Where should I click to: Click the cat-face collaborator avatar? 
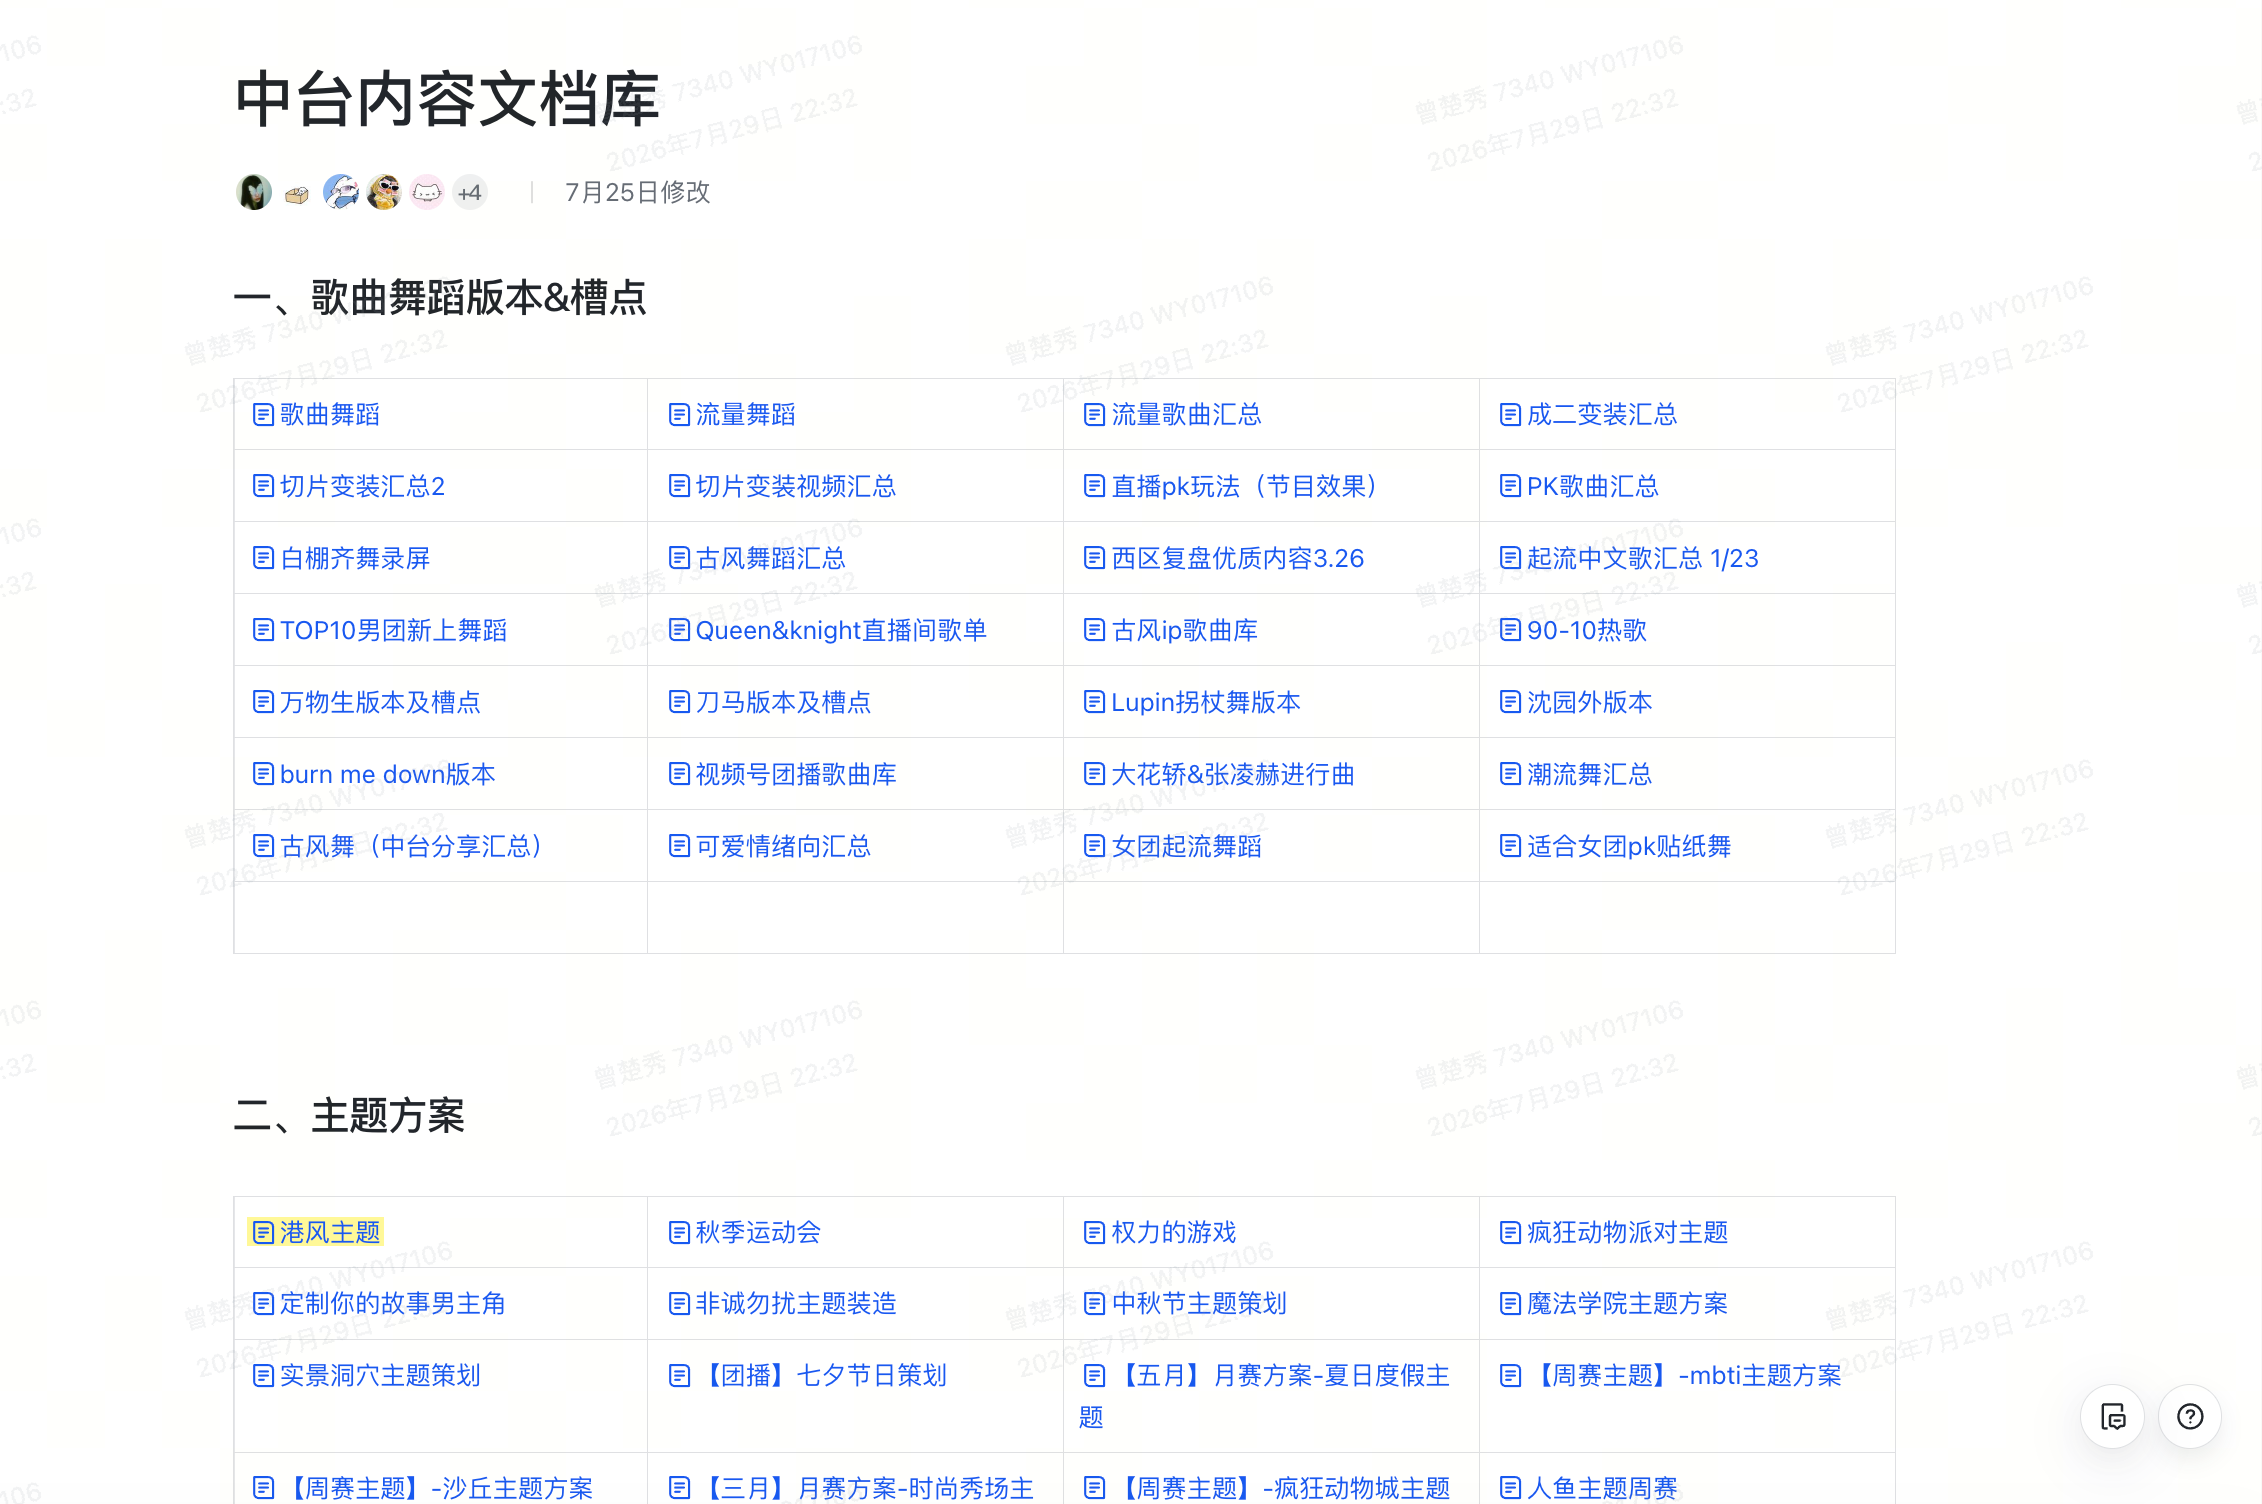pyautogui.click(x=427, y=192)
